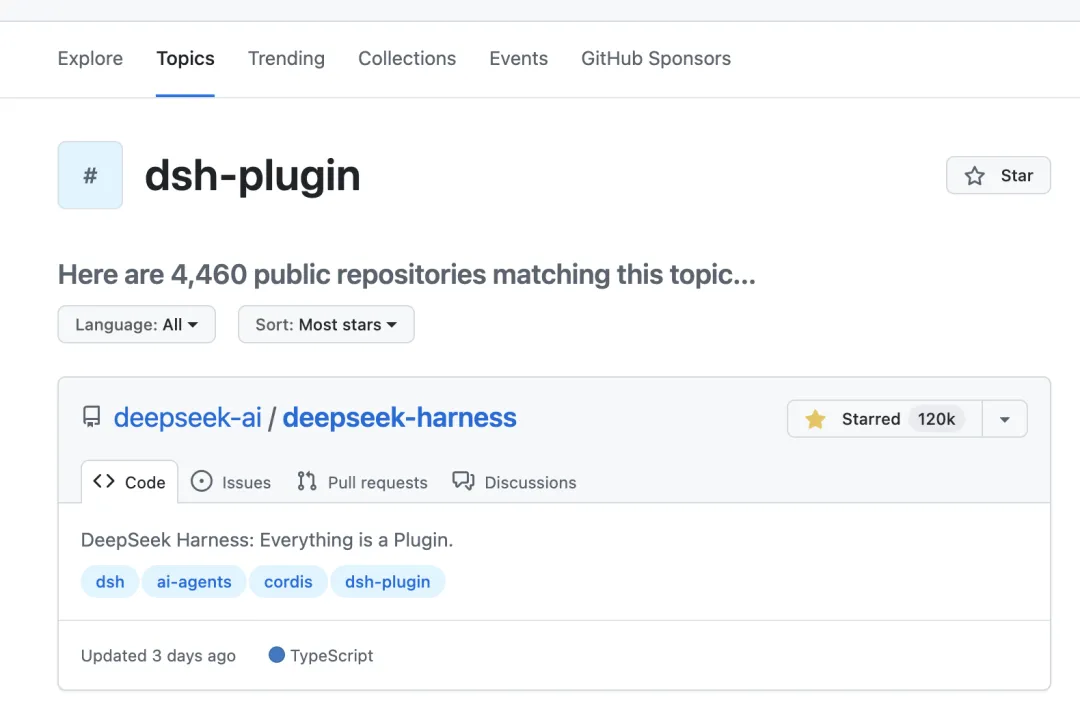Screen dimensions: 1080x710
Task: Click the outline star icon on the Star button
Action: tap(974, 176)
